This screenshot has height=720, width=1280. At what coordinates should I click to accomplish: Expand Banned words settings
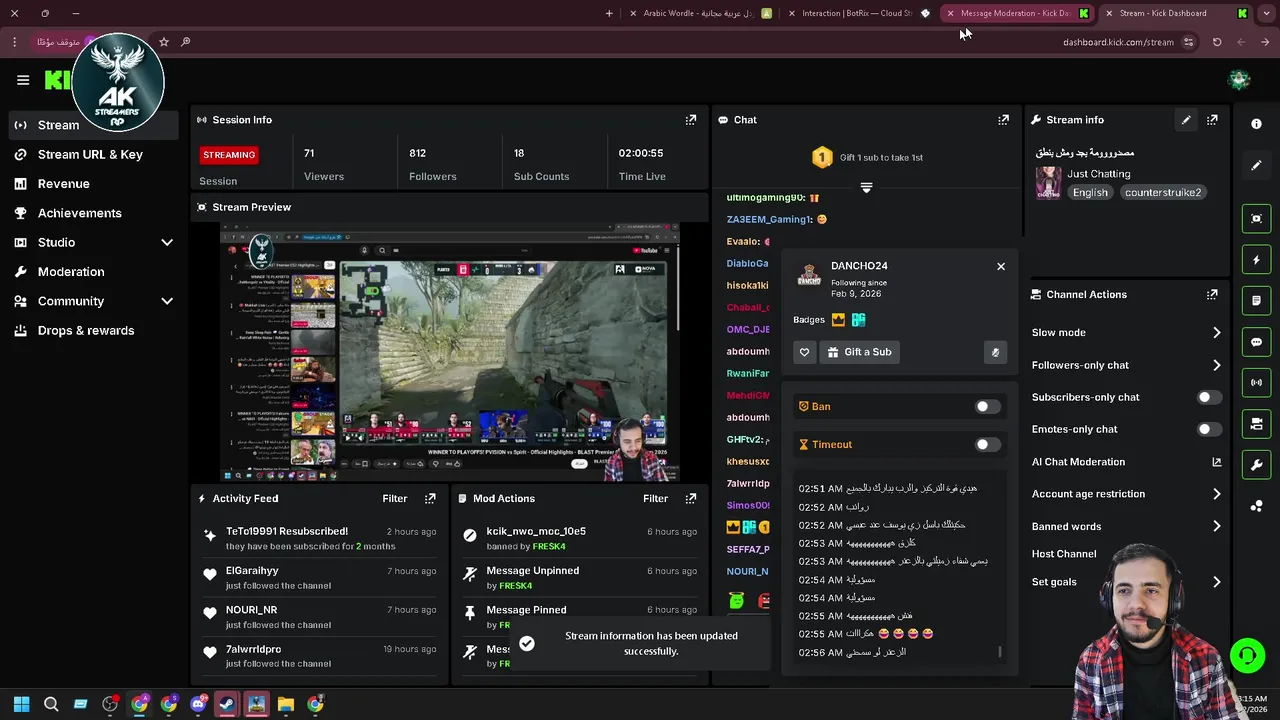click(1216, 526)
